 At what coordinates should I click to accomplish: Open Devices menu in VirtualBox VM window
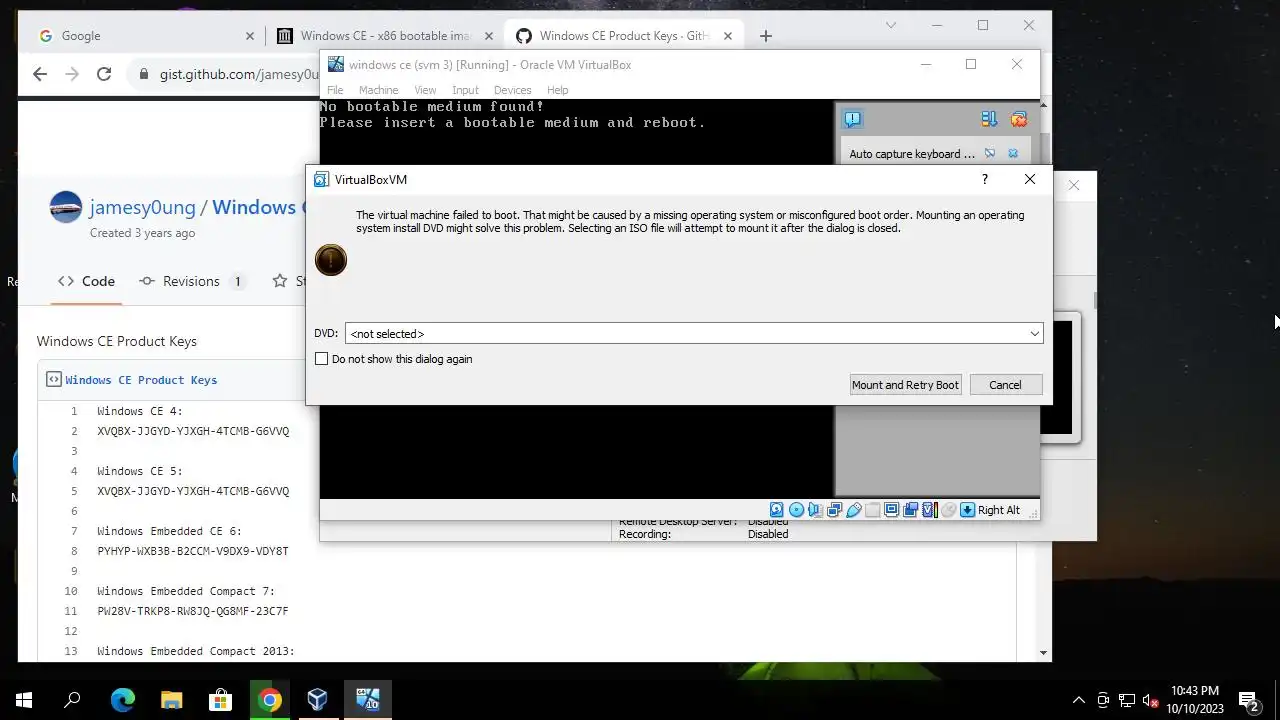pos(512,90)
